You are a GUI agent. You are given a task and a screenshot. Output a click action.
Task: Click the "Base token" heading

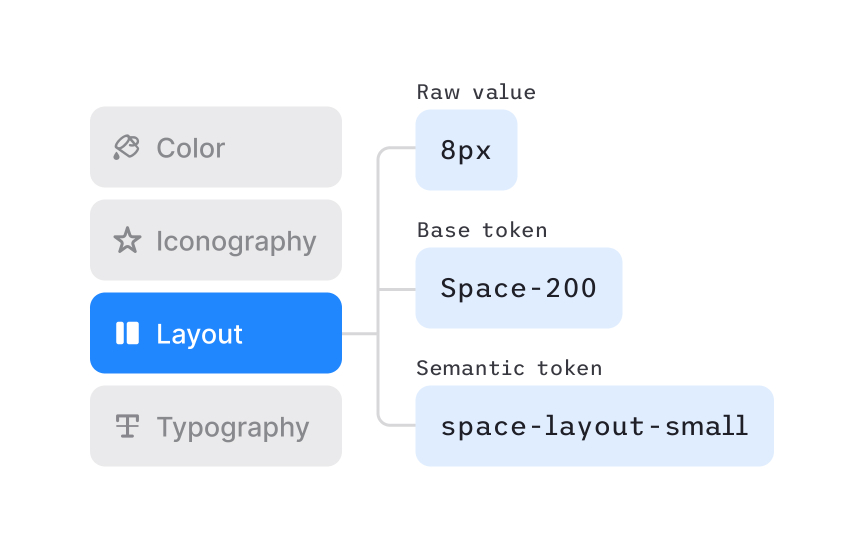point(482,230)
